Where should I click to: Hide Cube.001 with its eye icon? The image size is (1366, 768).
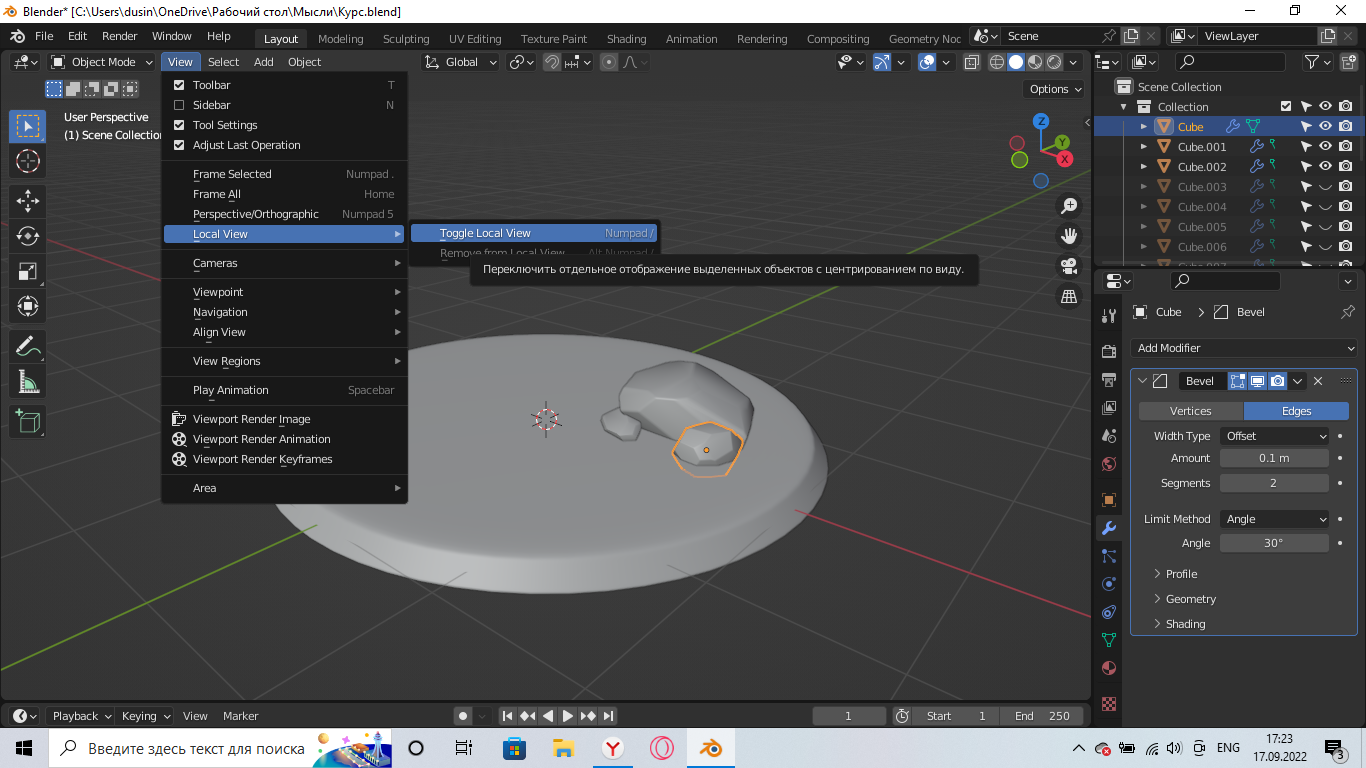[1325, 147]
